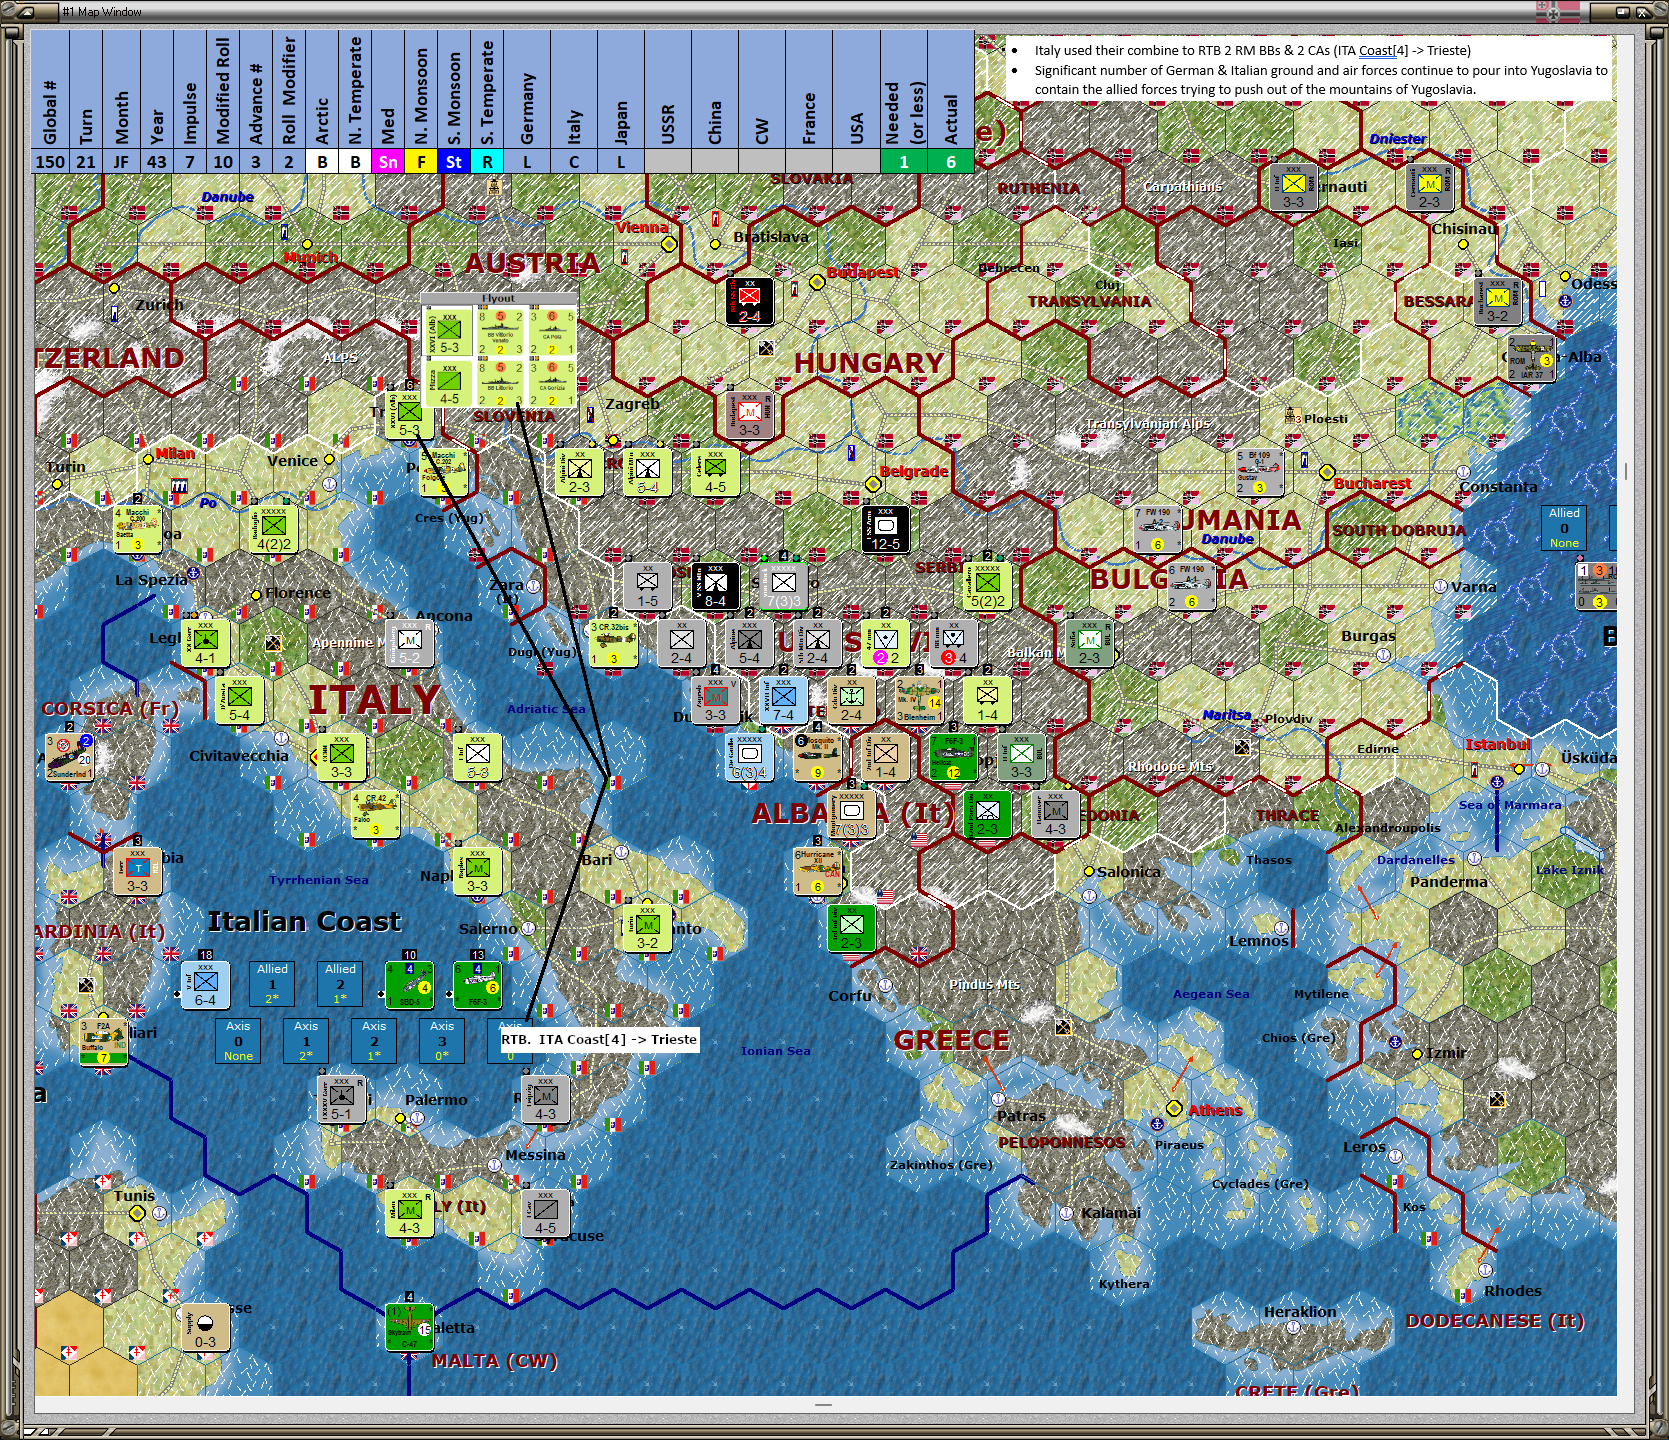The image size is (1669, 1440).
Task: Click the Axis 0 None sea box
Action: pos(238,1041)
